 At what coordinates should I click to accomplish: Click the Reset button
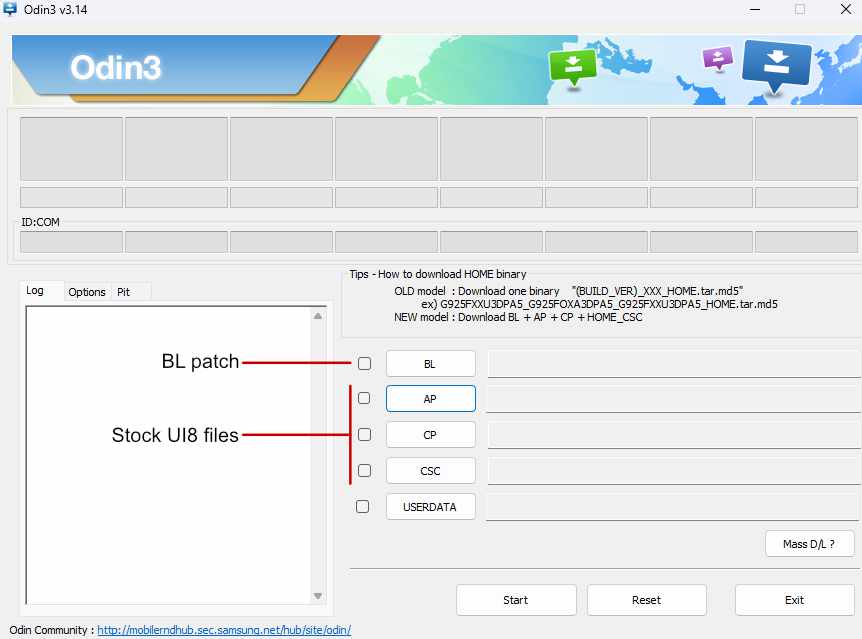pyautogui.click(x=646, y=600)
